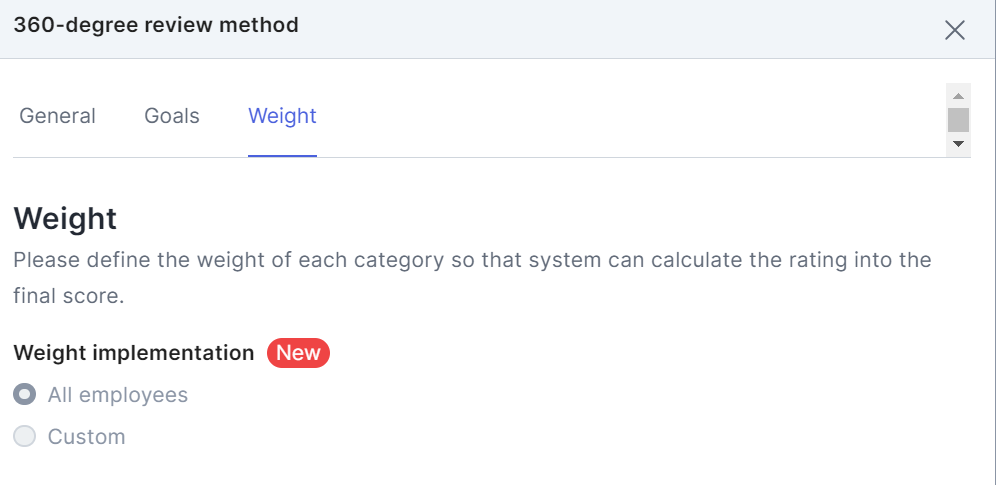Click the Weight implementation label

point(134,353)
